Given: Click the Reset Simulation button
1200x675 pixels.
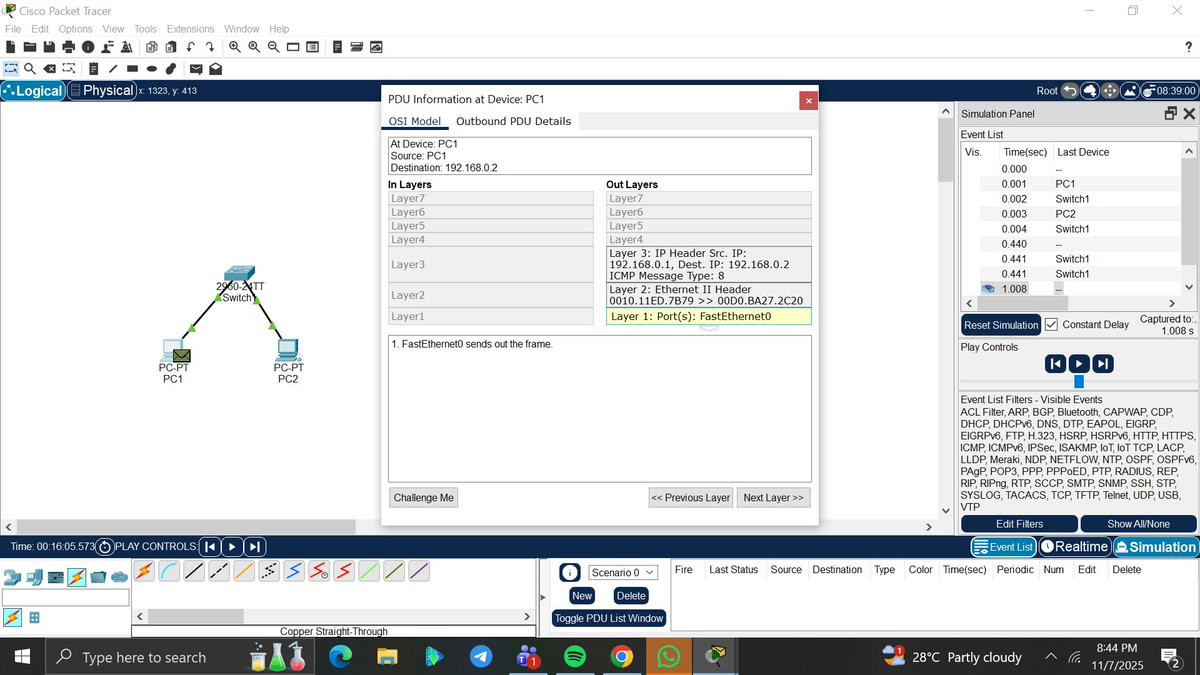Looking at the screenshot, I should tap(1001, 325).
